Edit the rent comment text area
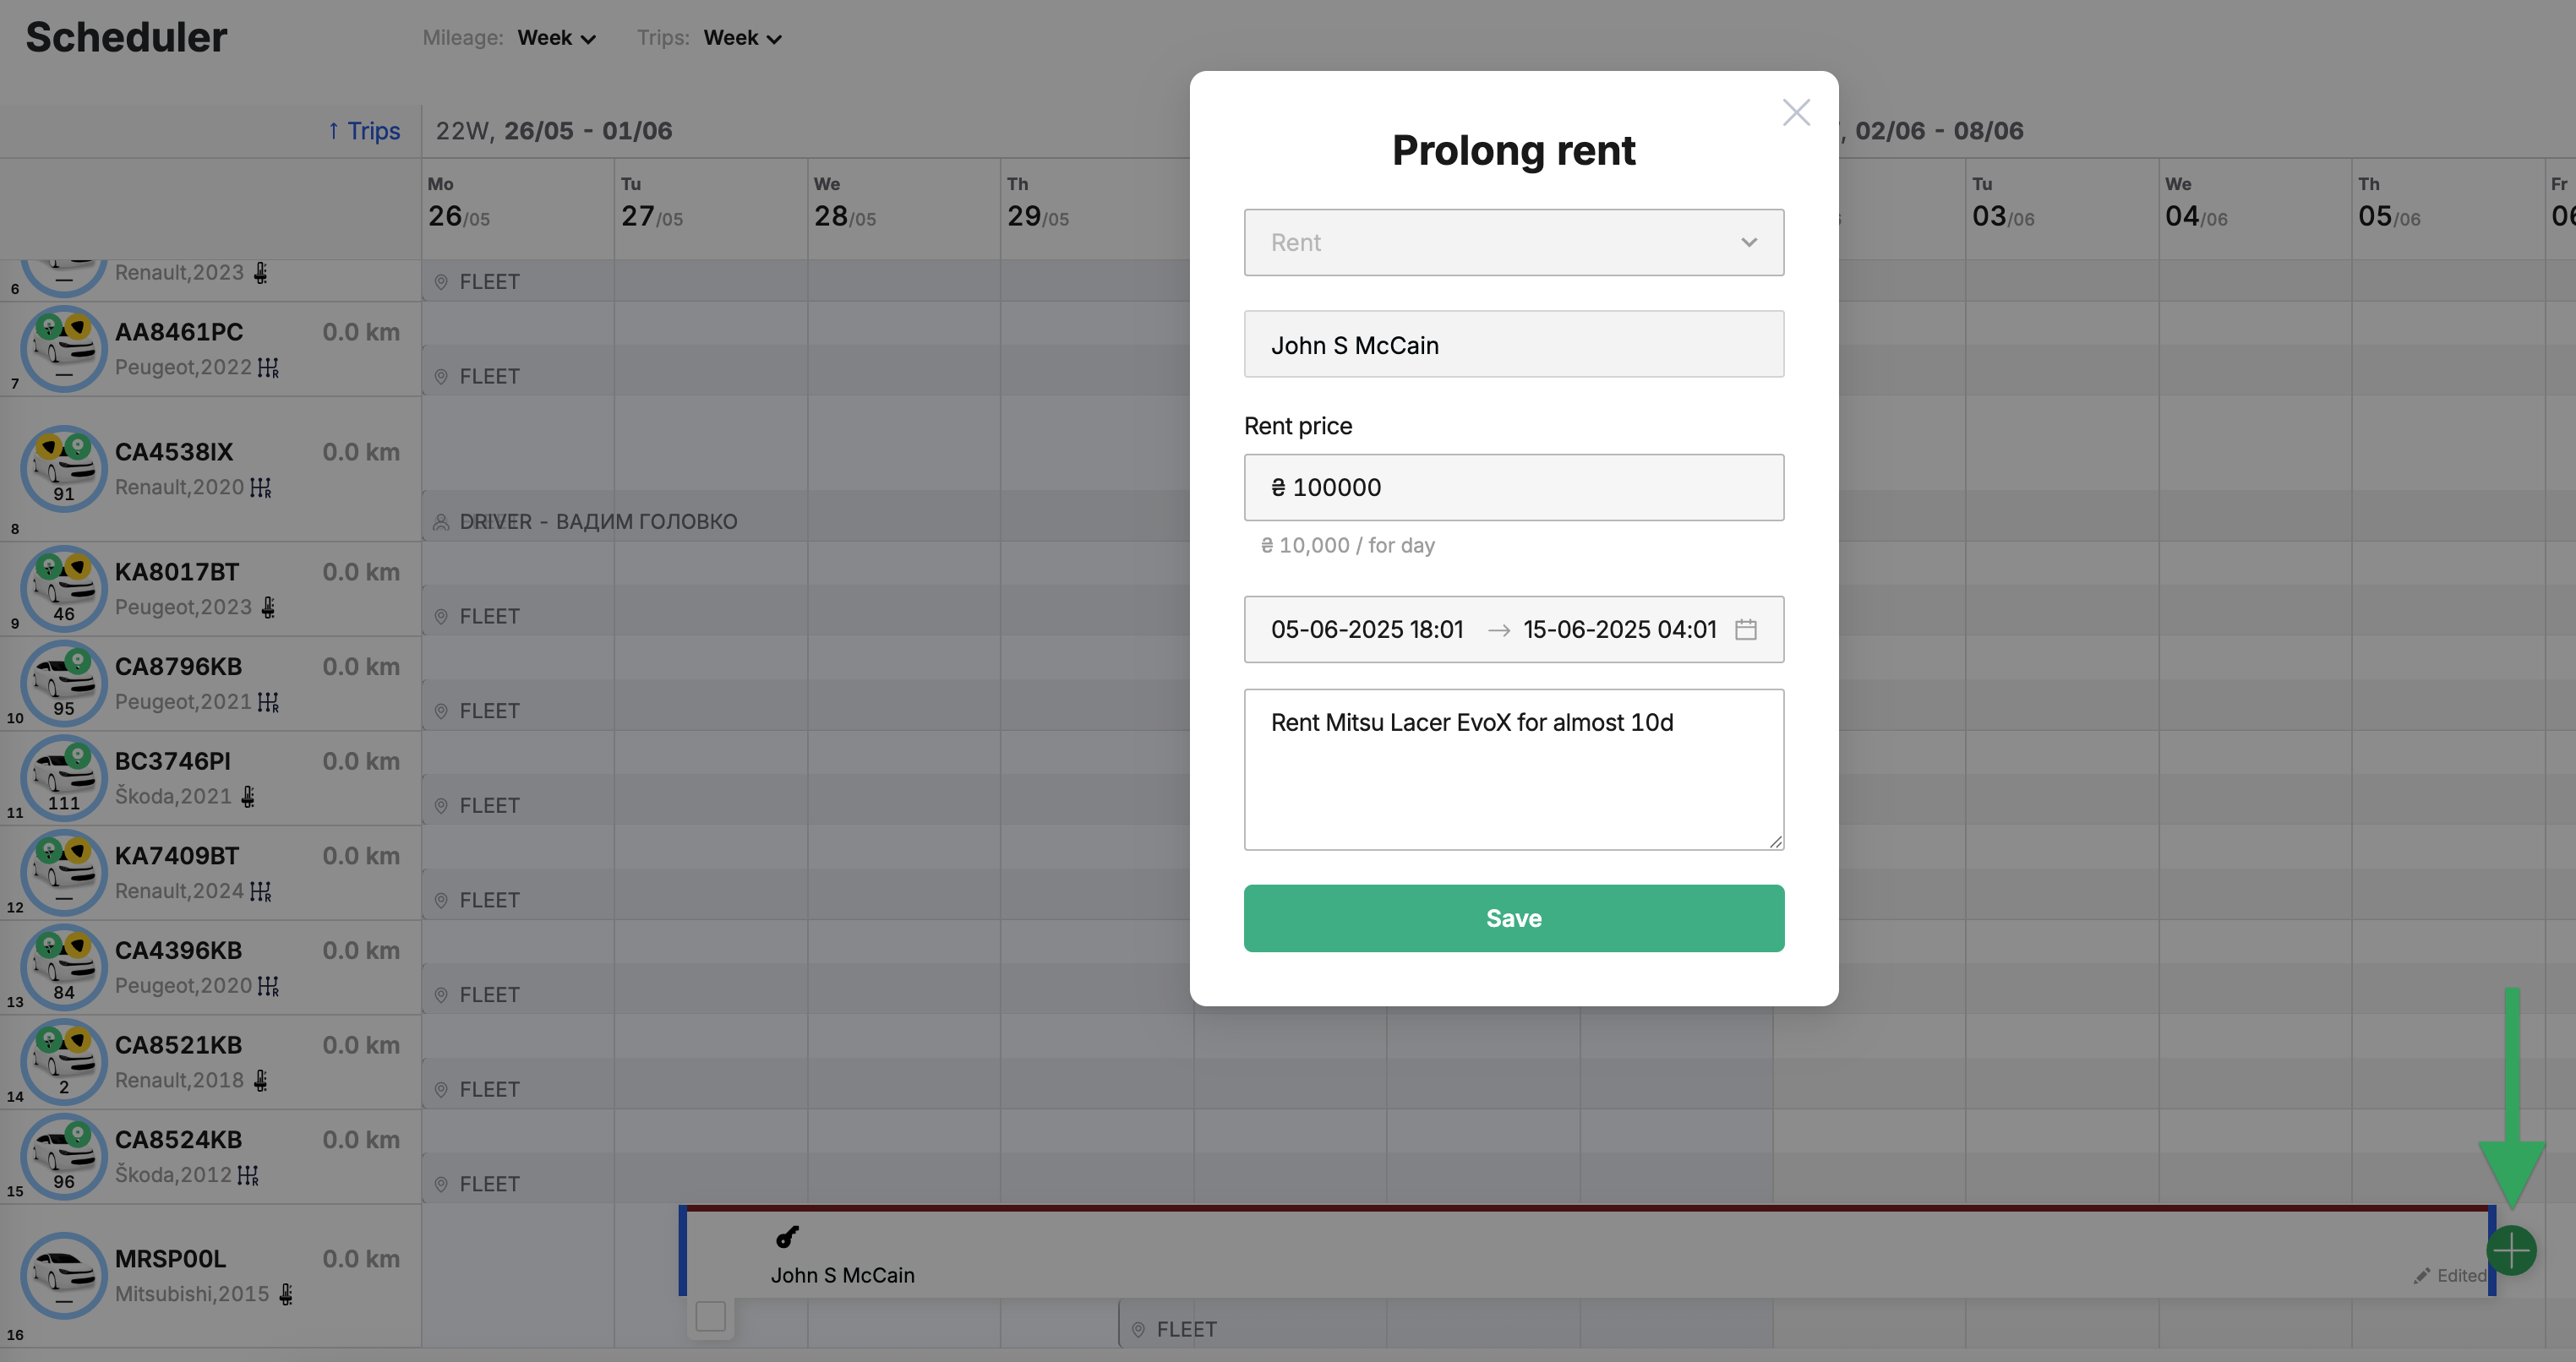Screen dimensions: 2576x1362 1513,769
